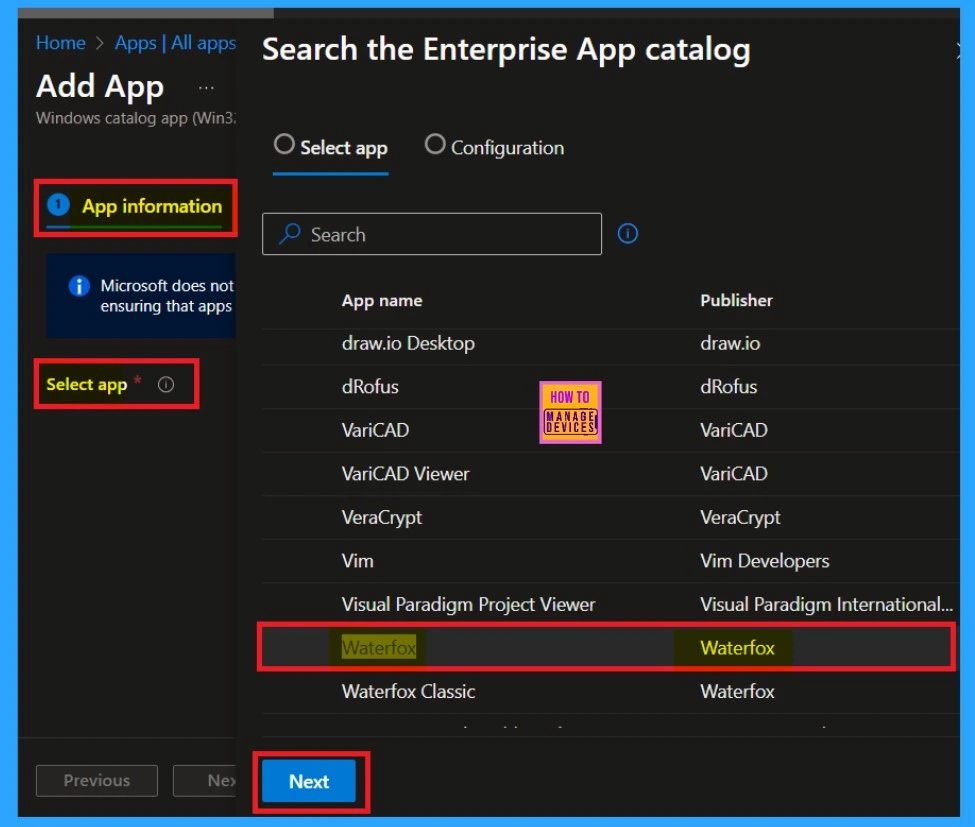The image size is (975, 827).
Task: Click the Previous button
Action: click(x=97, y=780)
